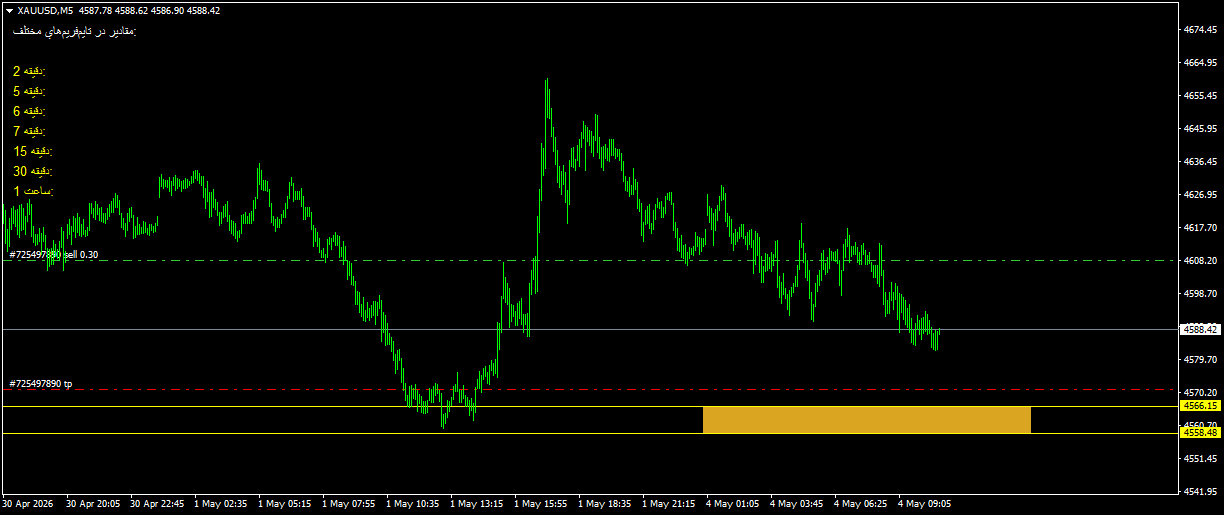1224x515 pixels.
Task: Click the current price tag 4588.42
Action: click(x=1199, y=329)
